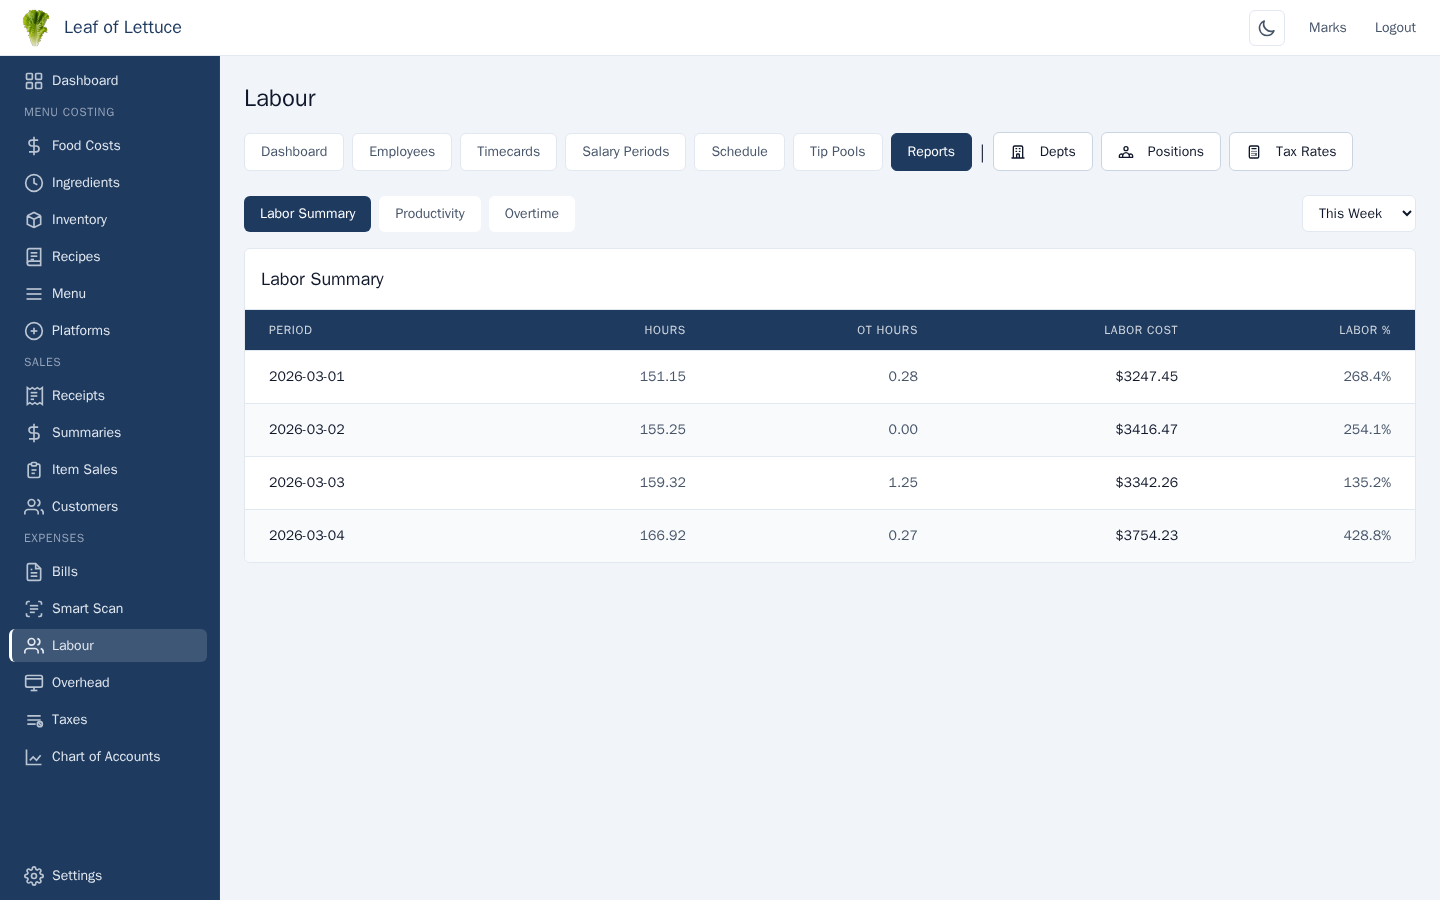The image size is (1440, 900).
Task: Go to Salary Periods tab
Action: (x=625, y=152)
